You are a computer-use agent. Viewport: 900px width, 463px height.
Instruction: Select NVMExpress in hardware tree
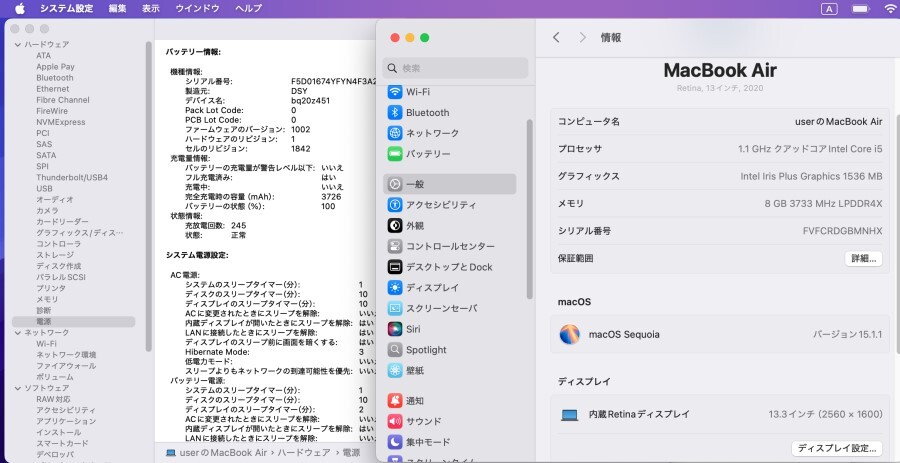(x=61, y=122)
